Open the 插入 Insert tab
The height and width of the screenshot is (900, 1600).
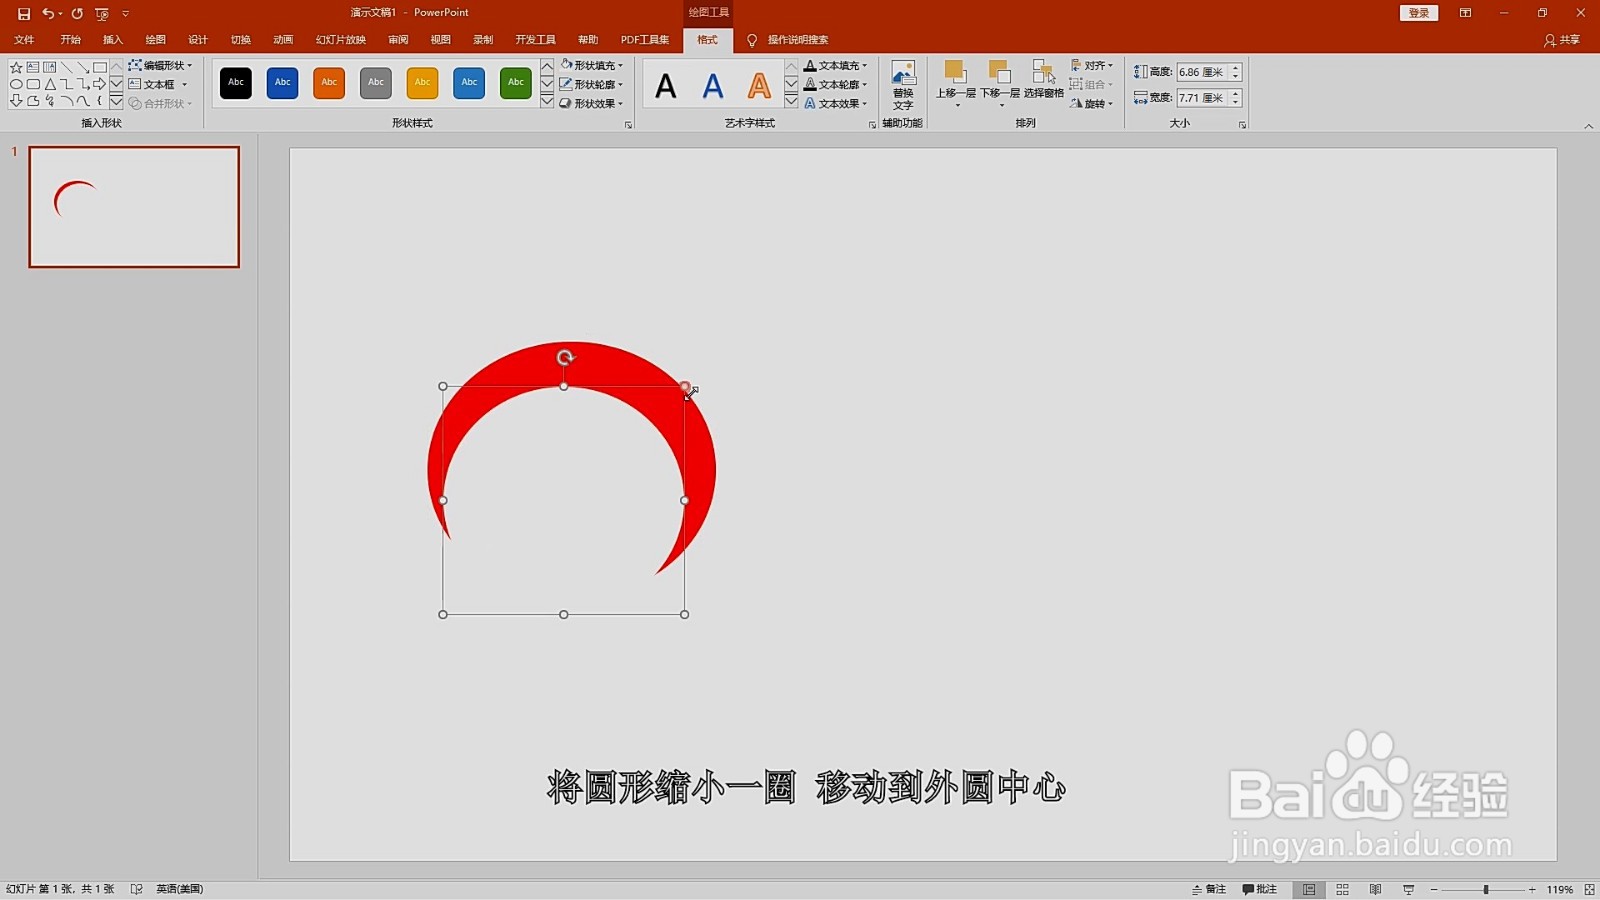113,40
